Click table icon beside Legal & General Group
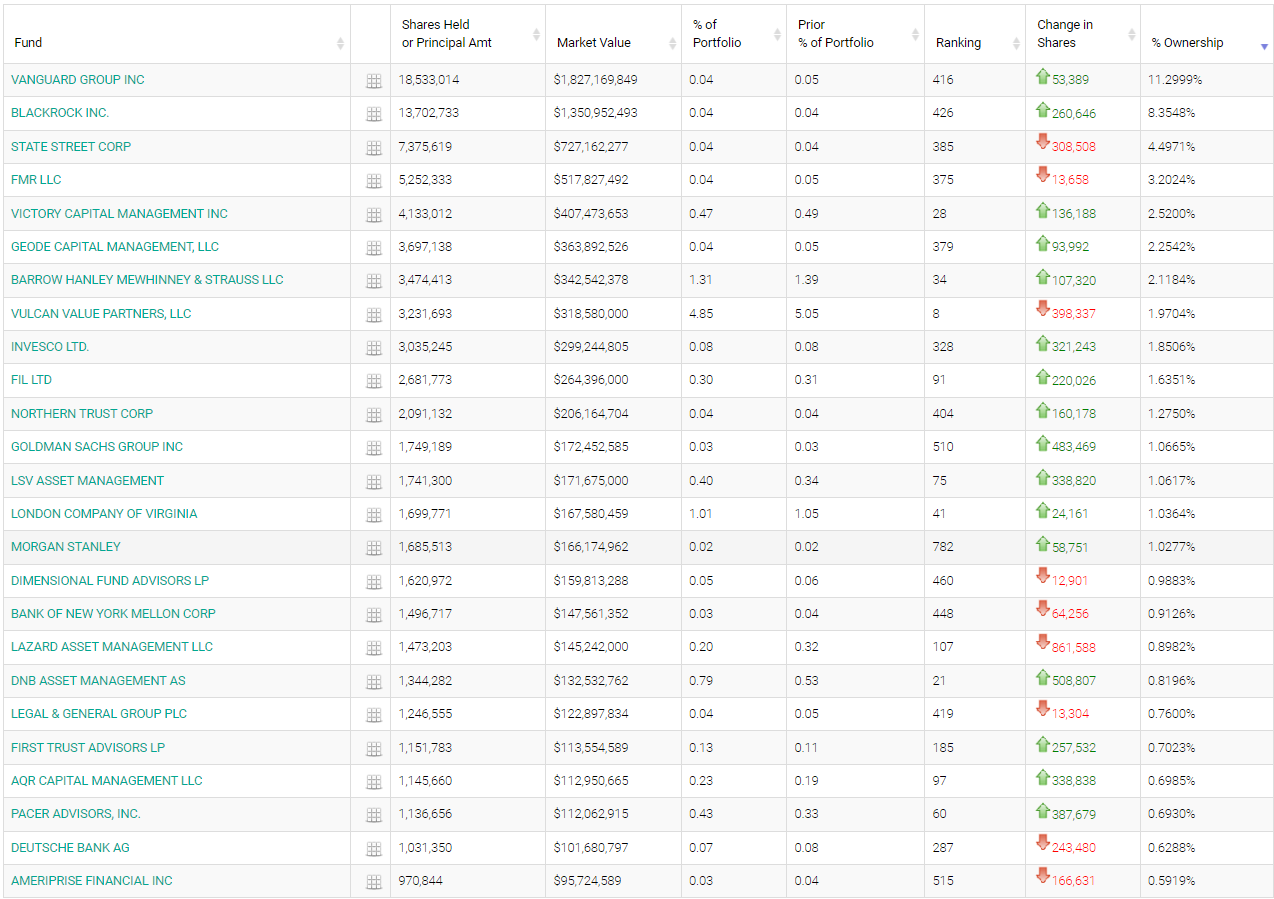Screen dimensions: 1274x899 click(374, 715)
